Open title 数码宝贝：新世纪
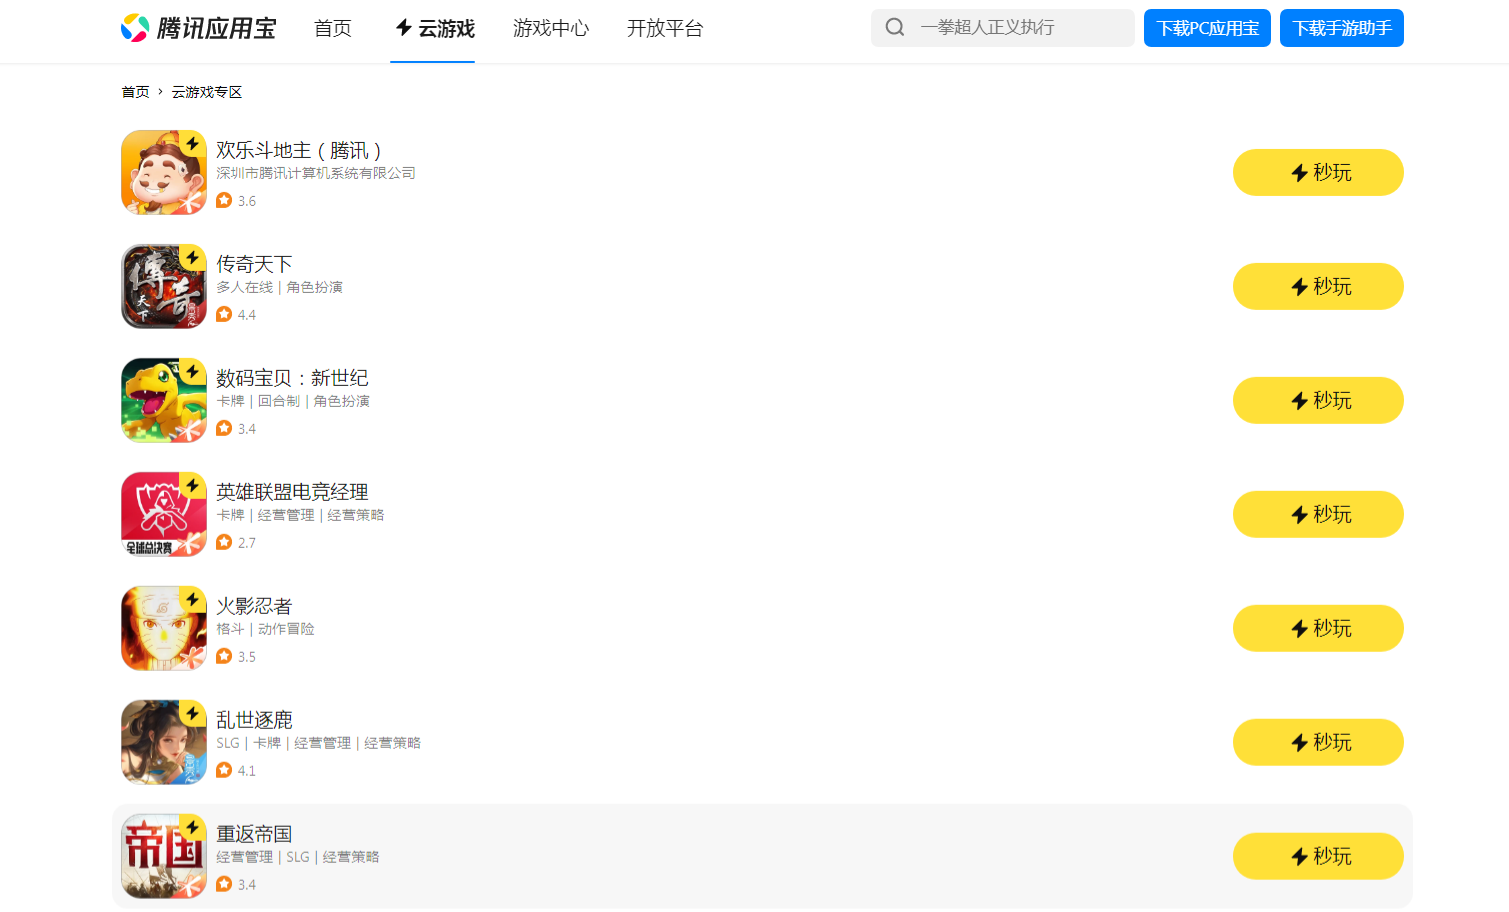Image resolution: width=1509 pixels, height=912 pixels. pyautogui.click(x=292, y=378)
